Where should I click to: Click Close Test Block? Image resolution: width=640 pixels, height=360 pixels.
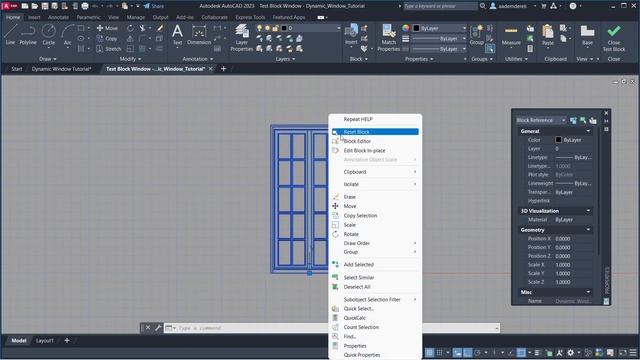coord(613,38)
